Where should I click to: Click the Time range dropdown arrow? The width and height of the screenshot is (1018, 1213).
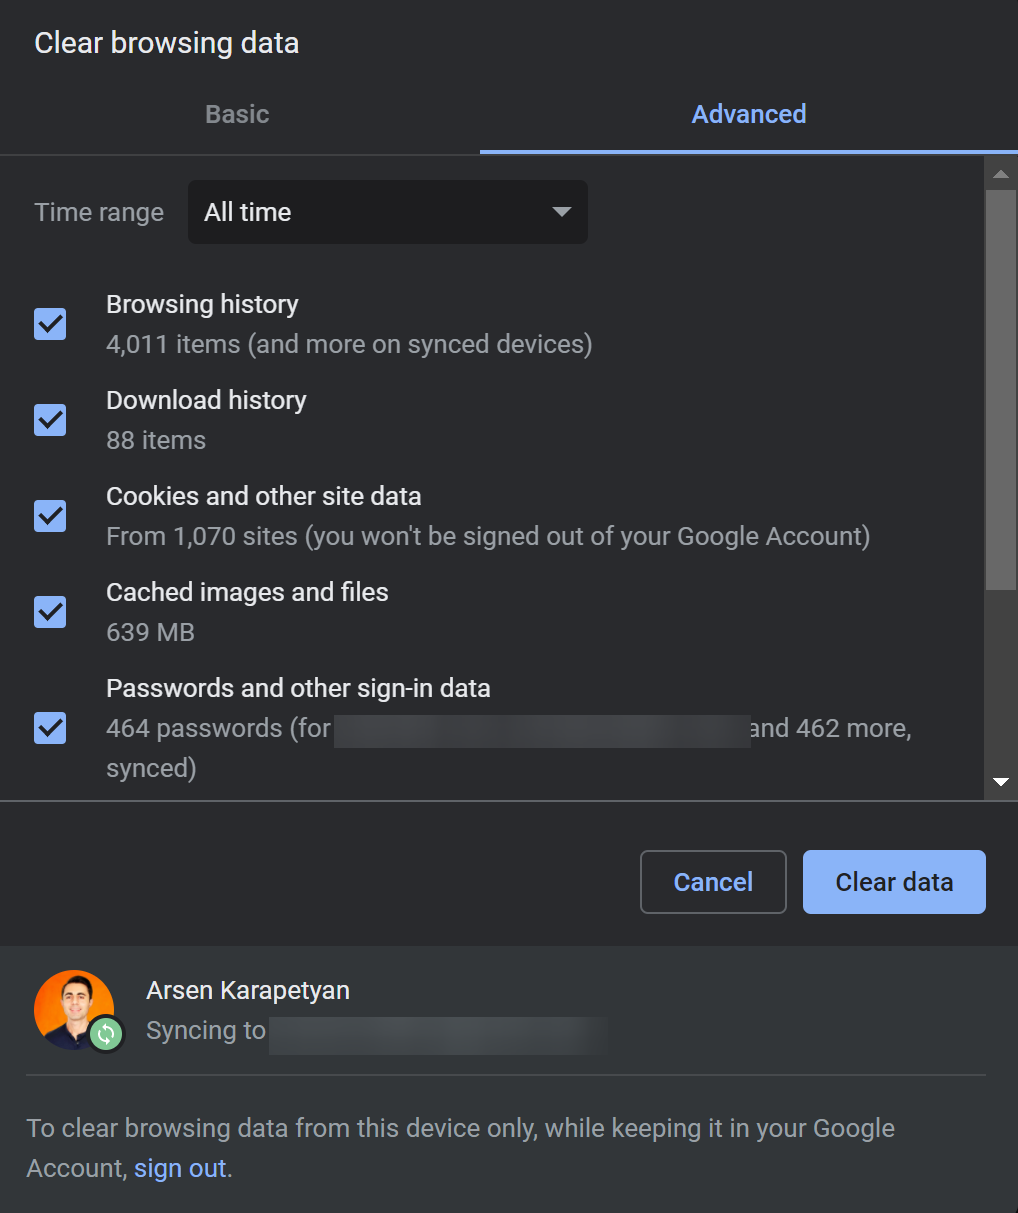(x=561, y=212)
